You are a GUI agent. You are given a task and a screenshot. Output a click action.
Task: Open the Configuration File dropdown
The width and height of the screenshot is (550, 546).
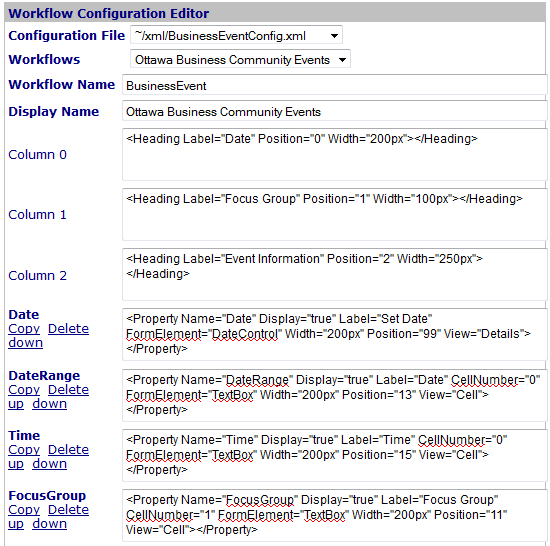(x=236, y=35)
